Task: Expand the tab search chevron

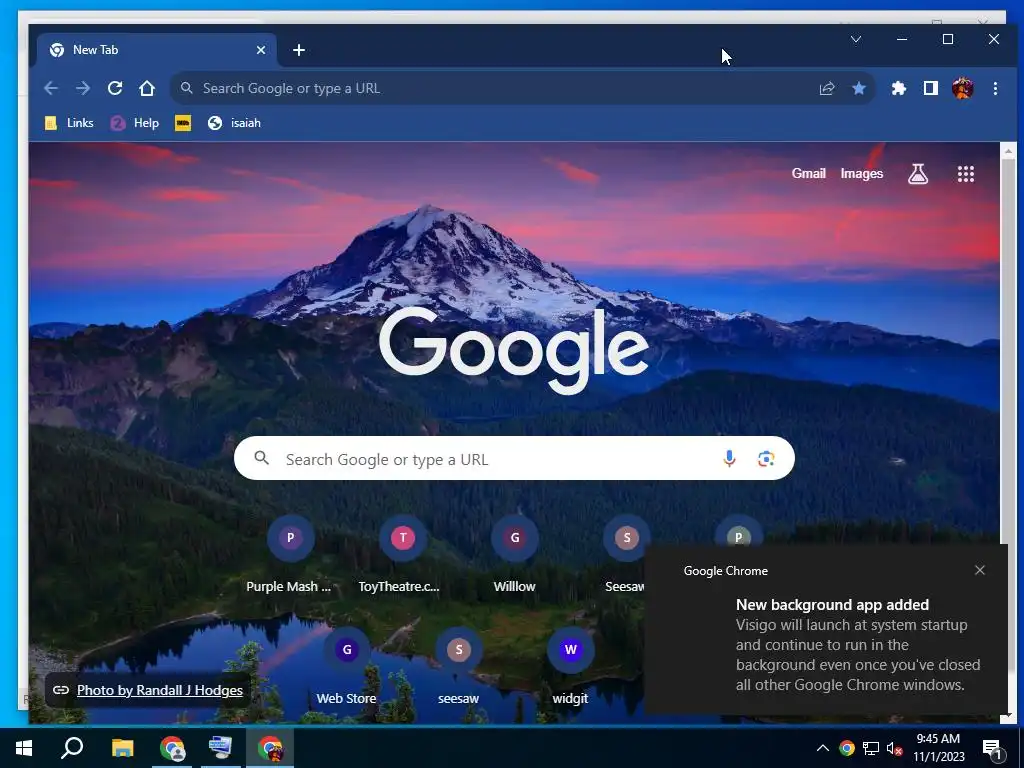Action: tap(856, 39)
